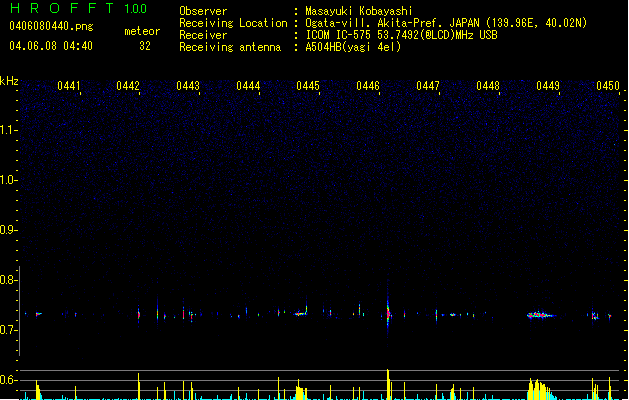
Task: Click the 0449 time marker
Action: click(x=548, y=86)
